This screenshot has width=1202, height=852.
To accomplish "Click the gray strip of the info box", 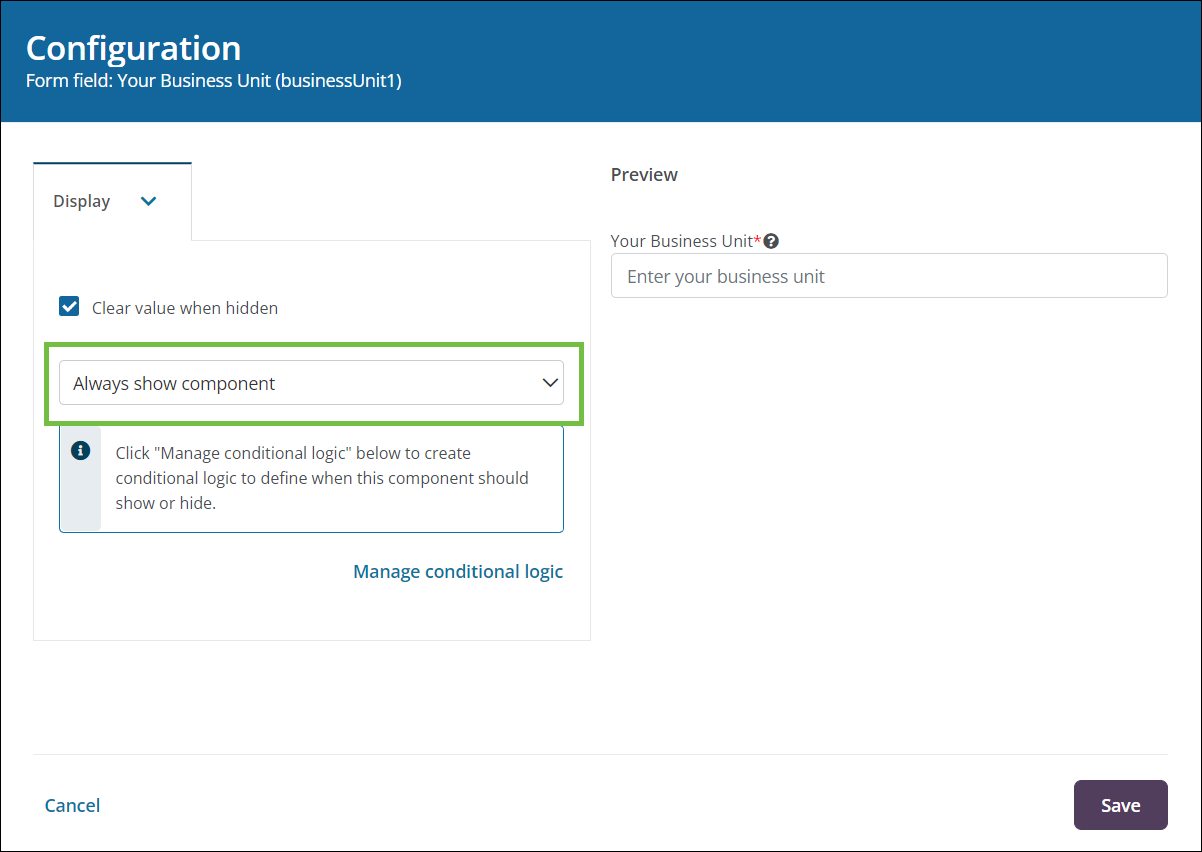I will click(x=81, y=500).
